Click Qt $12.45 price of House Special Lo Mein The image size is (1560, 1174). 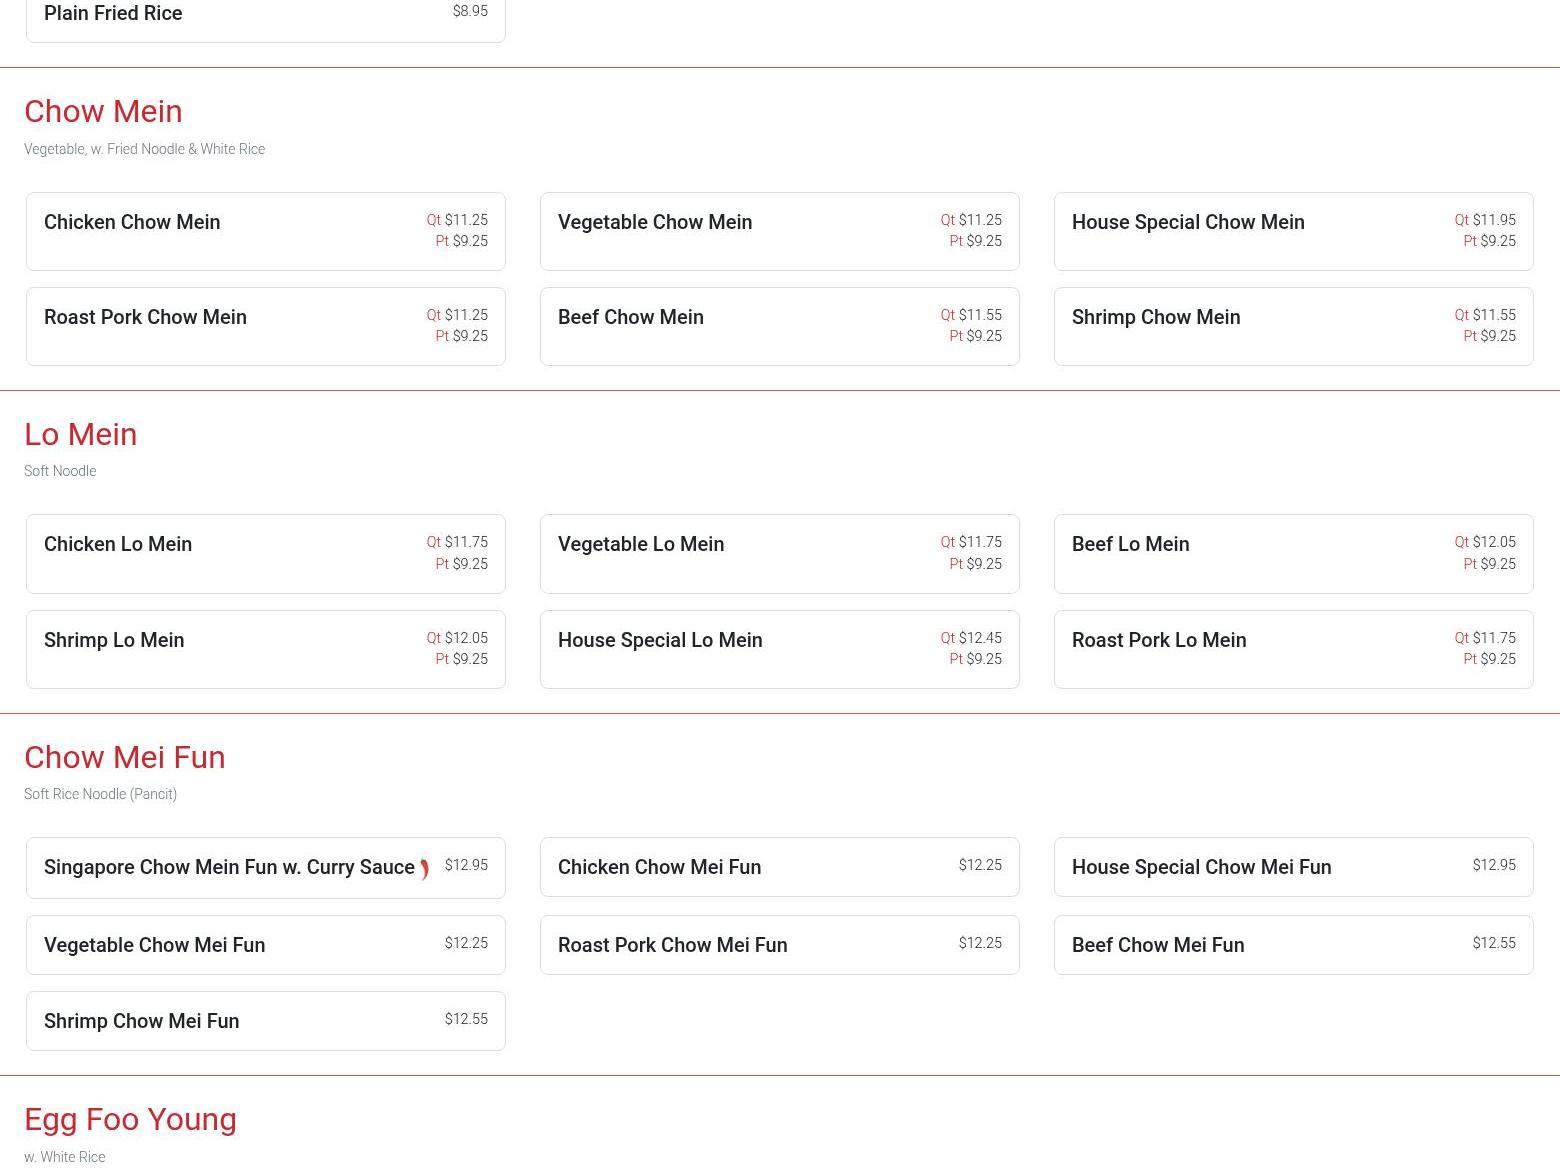971,638
